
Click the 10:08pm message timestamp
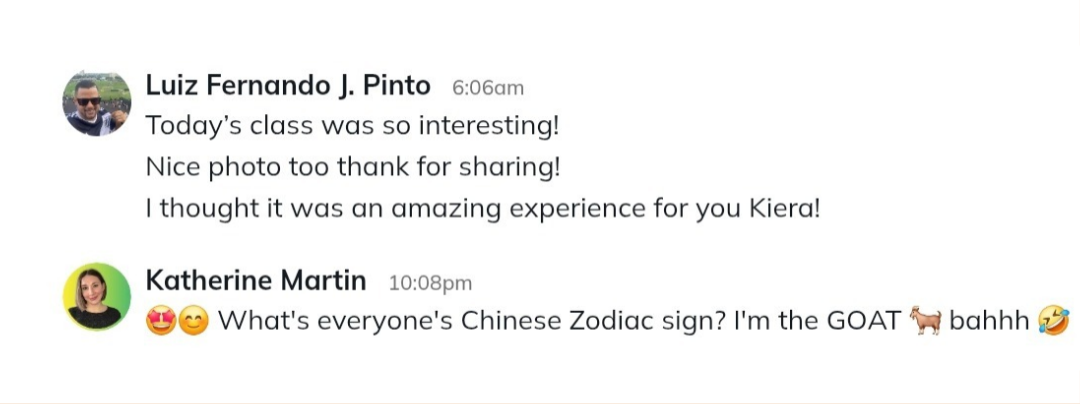click(430, 283)
